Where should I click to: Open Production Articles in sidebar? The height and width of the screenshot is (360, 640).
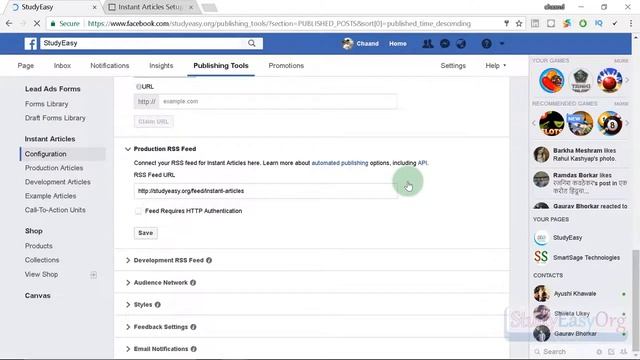click(x=54, y=168)
